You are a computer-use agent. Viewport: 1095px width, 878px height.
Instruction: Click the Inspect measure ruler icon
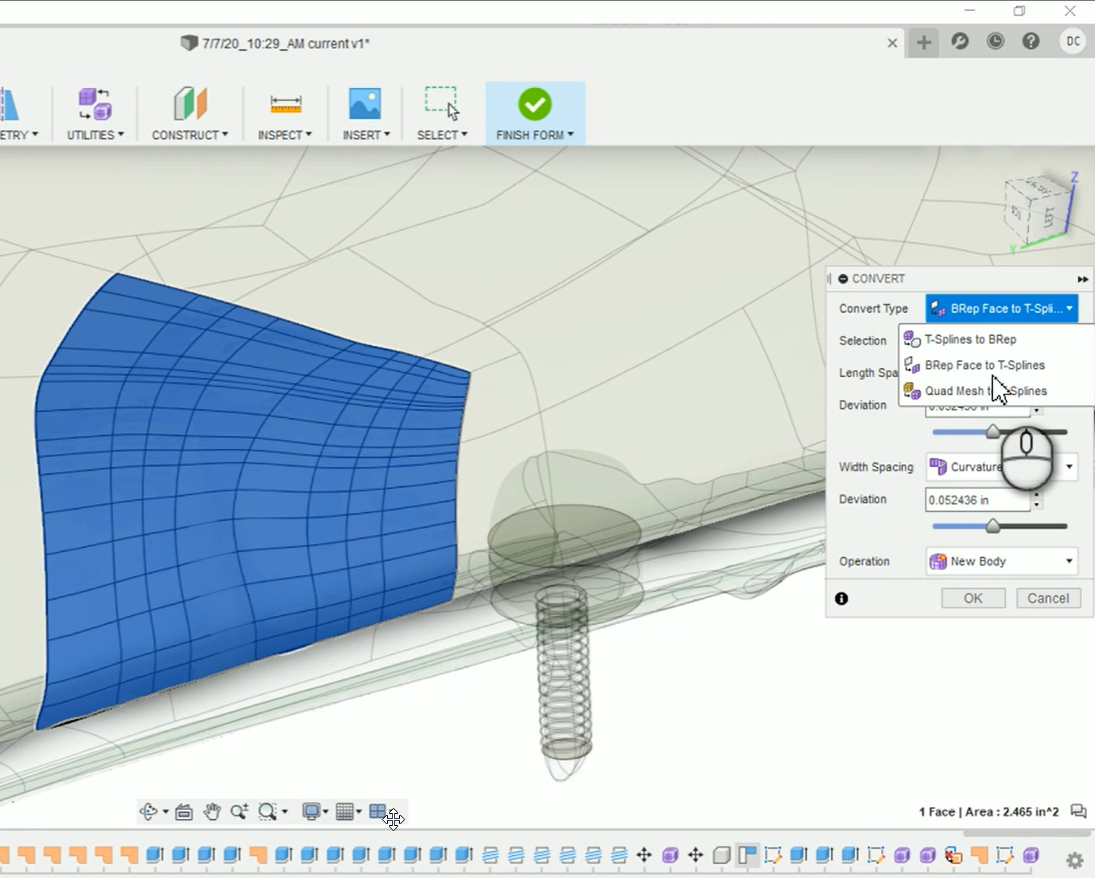point(285,104)
